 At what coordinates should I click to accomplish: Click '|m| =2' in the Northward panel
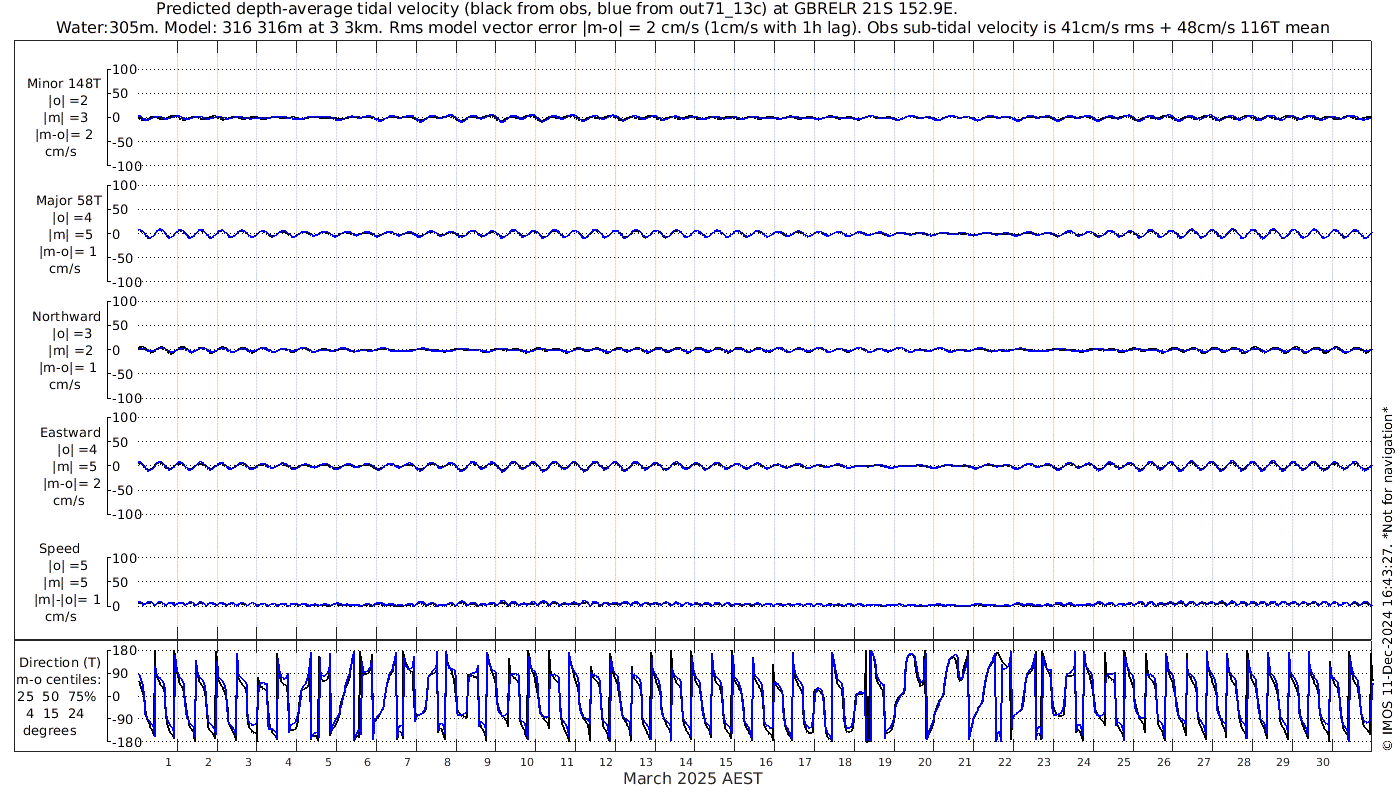click(x=70, y=350)
